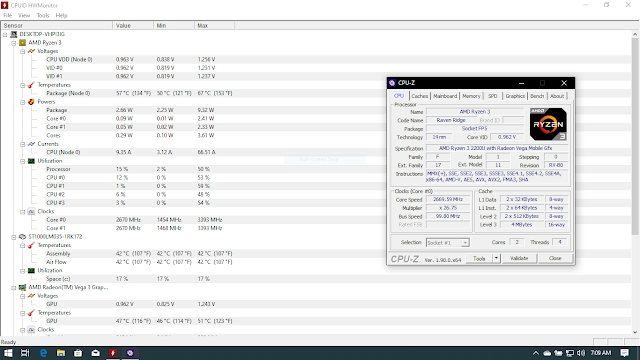Image resolution: width=640 pixels, height=360 pixels.
Task: Show hidden system tray icons
Action: 536,353
